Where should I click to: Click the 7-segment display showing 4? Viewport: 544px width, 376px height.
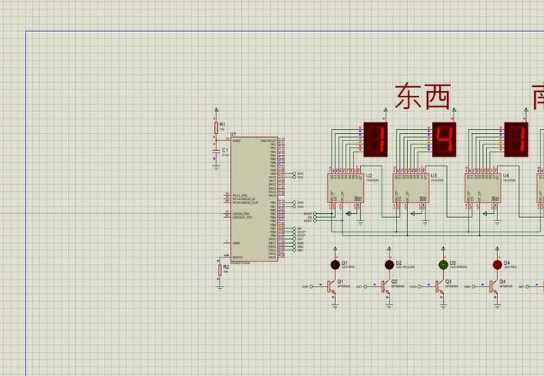click(444, 139)
